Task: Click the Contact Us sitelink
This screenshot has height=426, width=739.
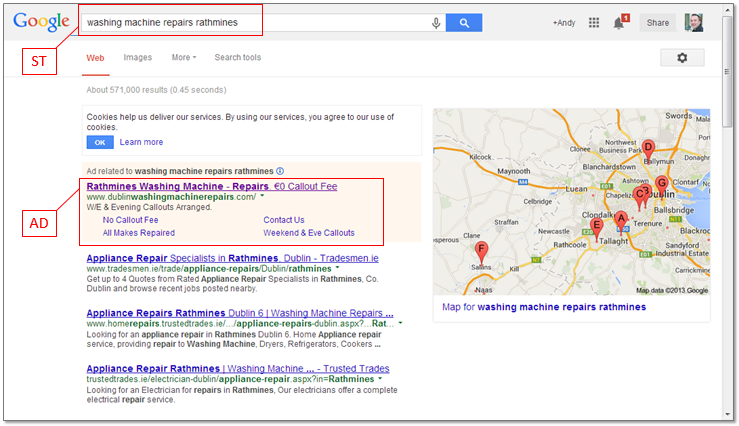Action: [284, 220]
